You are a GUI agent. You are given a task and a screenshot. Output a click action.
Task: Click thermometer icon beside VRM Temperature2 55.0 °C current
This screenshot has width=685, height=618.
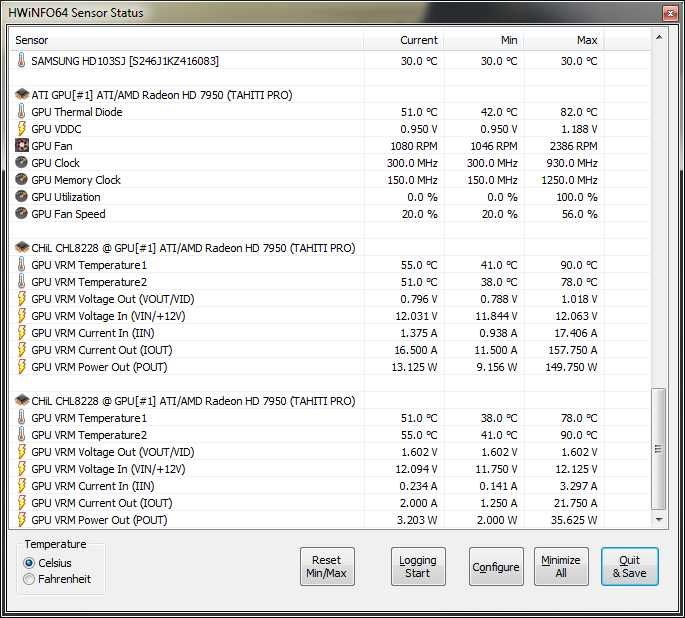point(21,435)
